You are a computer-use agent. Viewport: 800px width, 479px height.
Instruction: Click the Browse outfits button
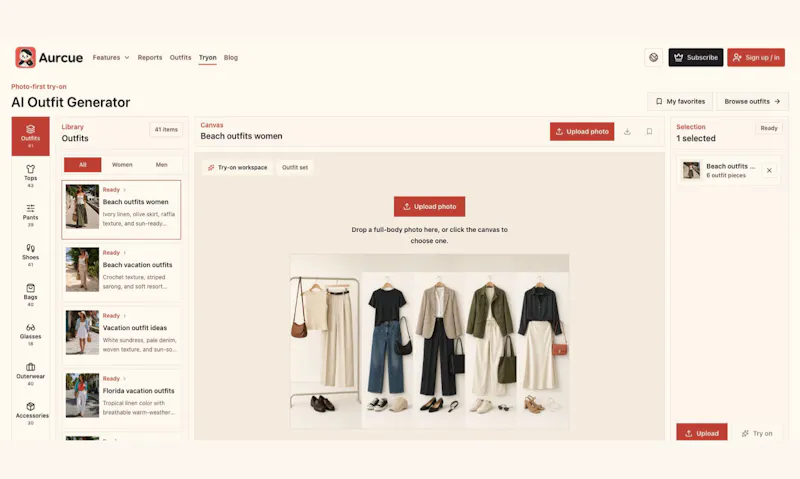pos(753,102)
